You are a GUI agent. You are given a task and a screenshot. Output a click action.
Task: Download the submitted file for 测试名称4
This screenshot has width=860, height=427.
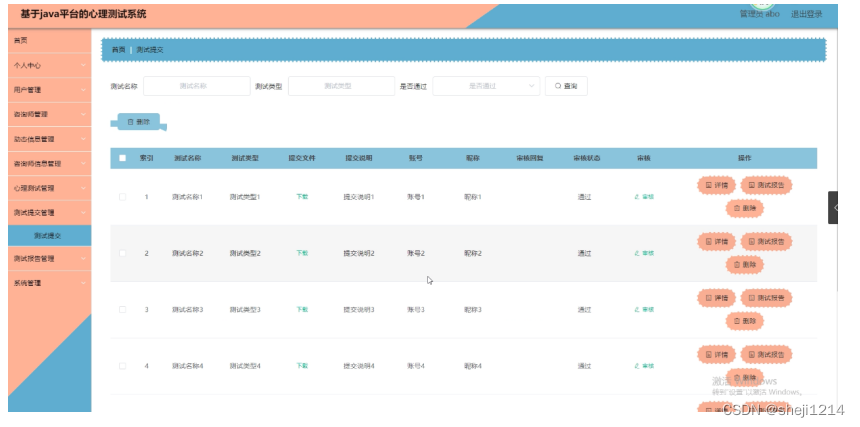[302, 366]
